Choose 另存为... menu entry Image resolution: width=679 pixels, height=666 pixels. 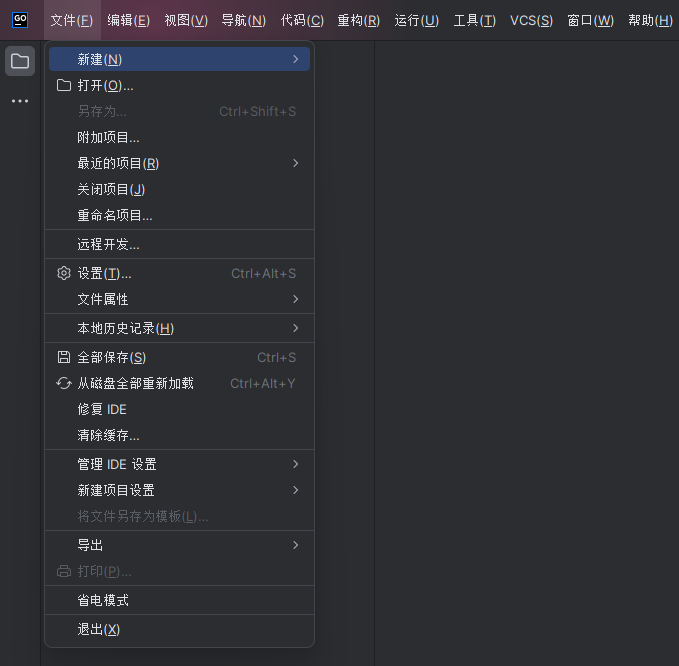tap(179, 111)
